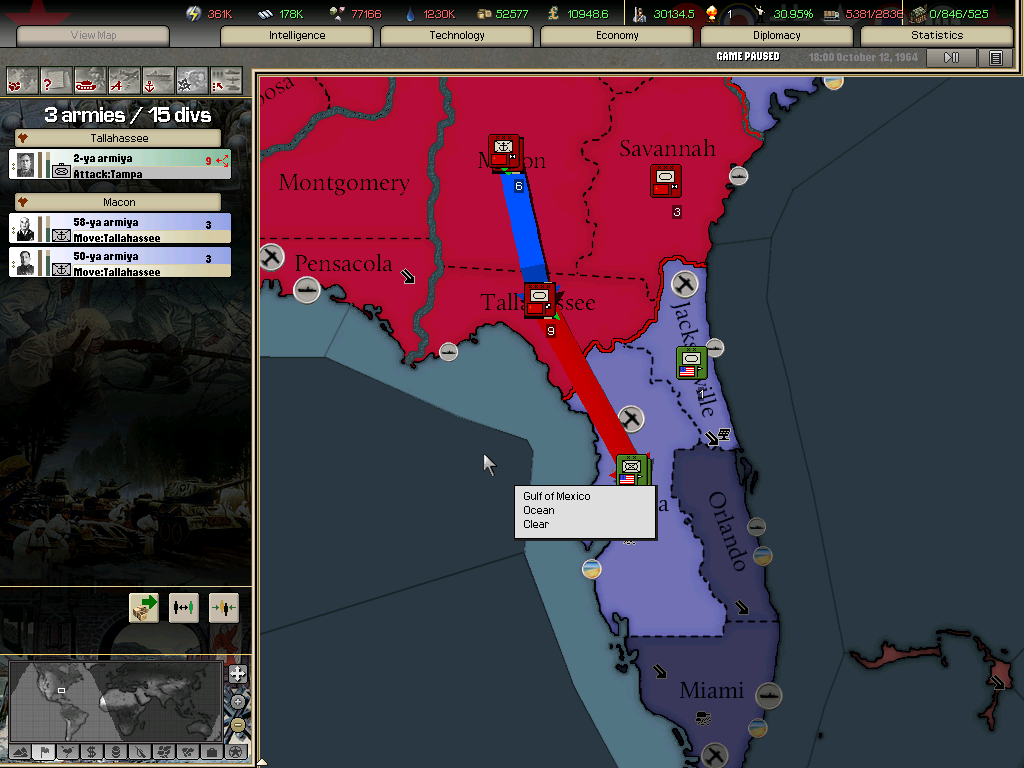Screen dimensions: 1024x768
Task: Open the Diplomacy tab
Action: click(776, 36)
